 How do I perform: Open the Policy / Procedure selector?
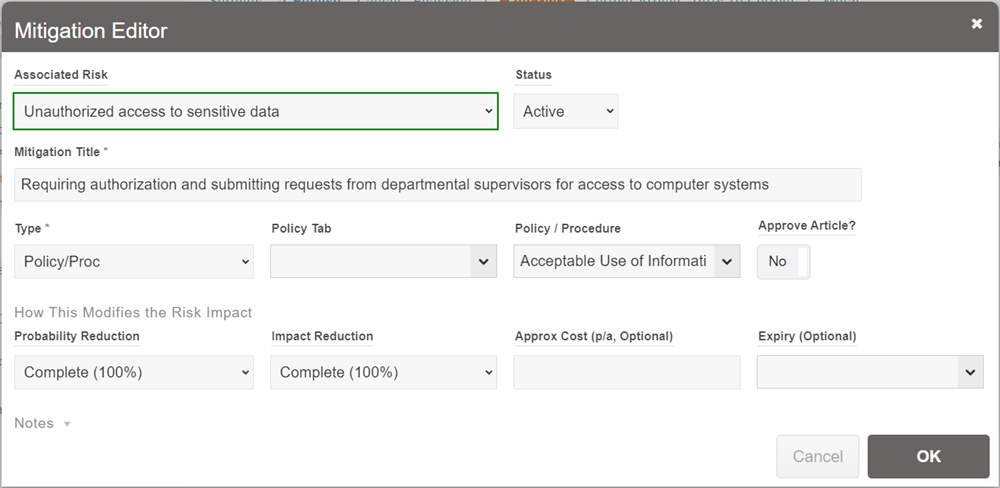tap(626, 262)
